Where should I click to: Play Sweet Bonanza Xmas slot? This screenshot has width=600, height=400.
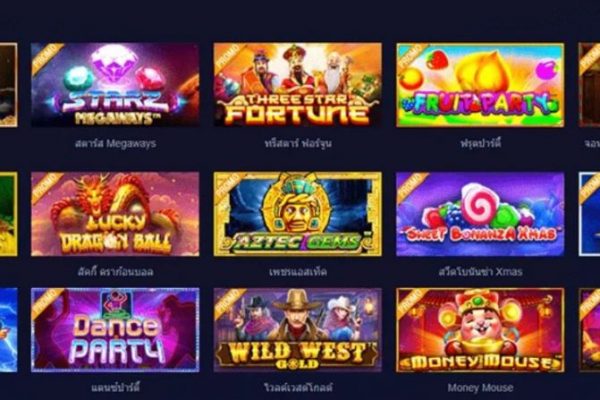tap(480, 214)
